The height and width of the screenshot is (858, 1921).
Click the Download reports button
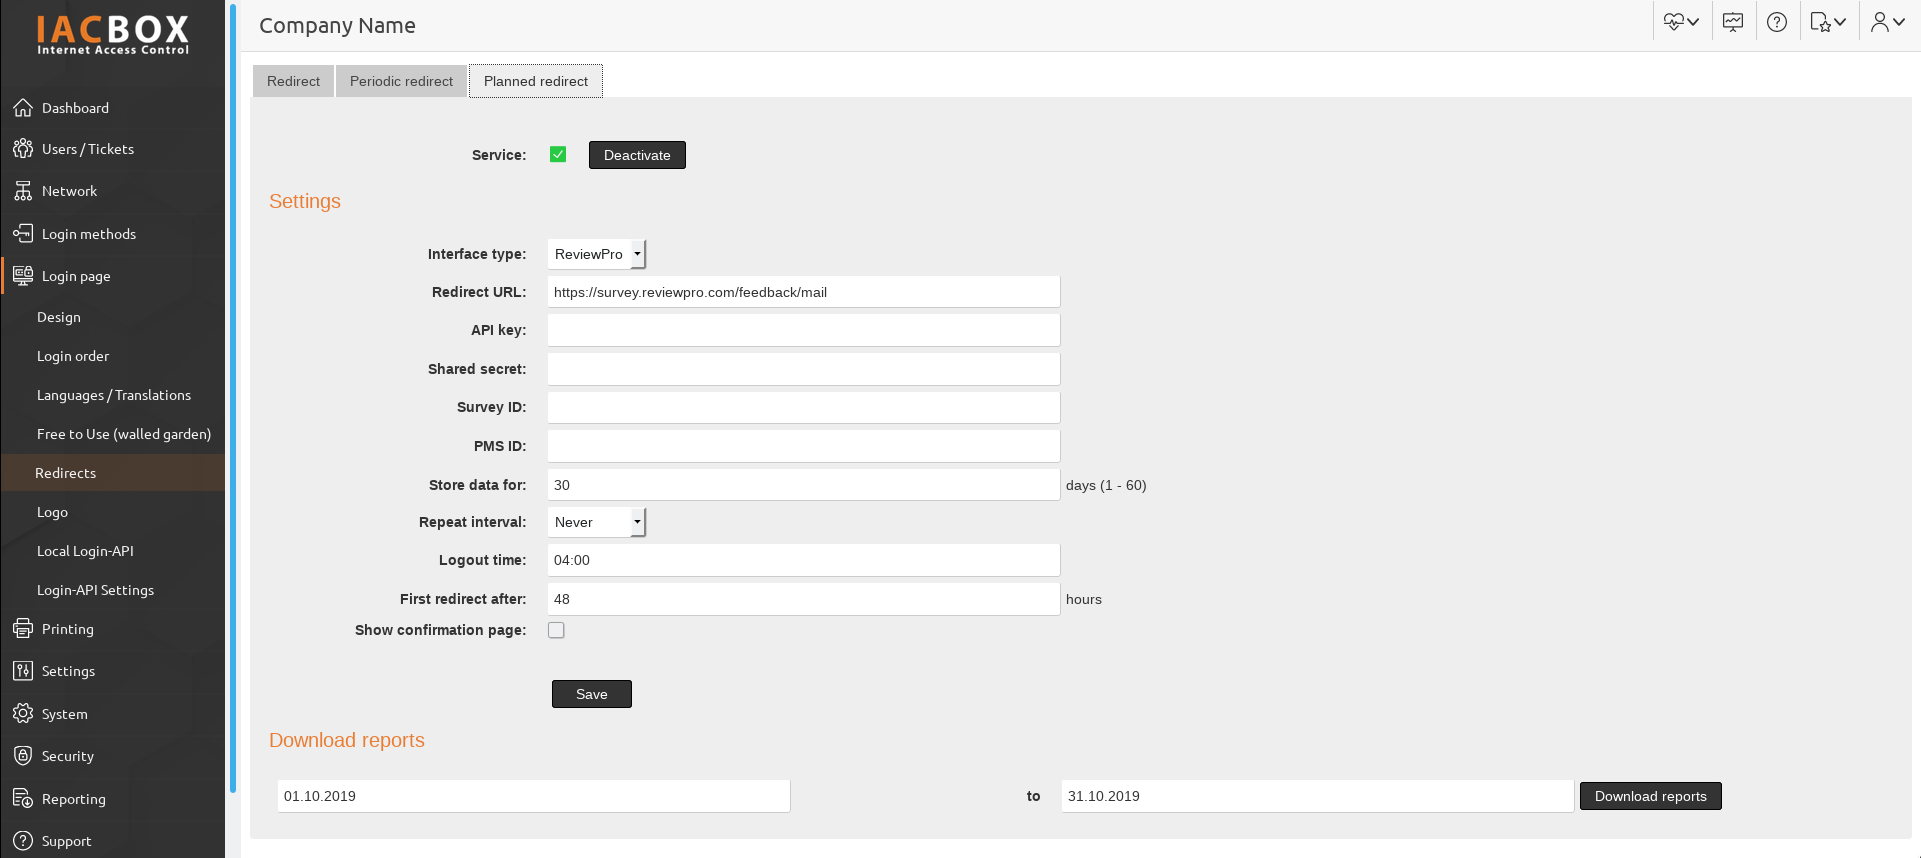point(1651,796)
